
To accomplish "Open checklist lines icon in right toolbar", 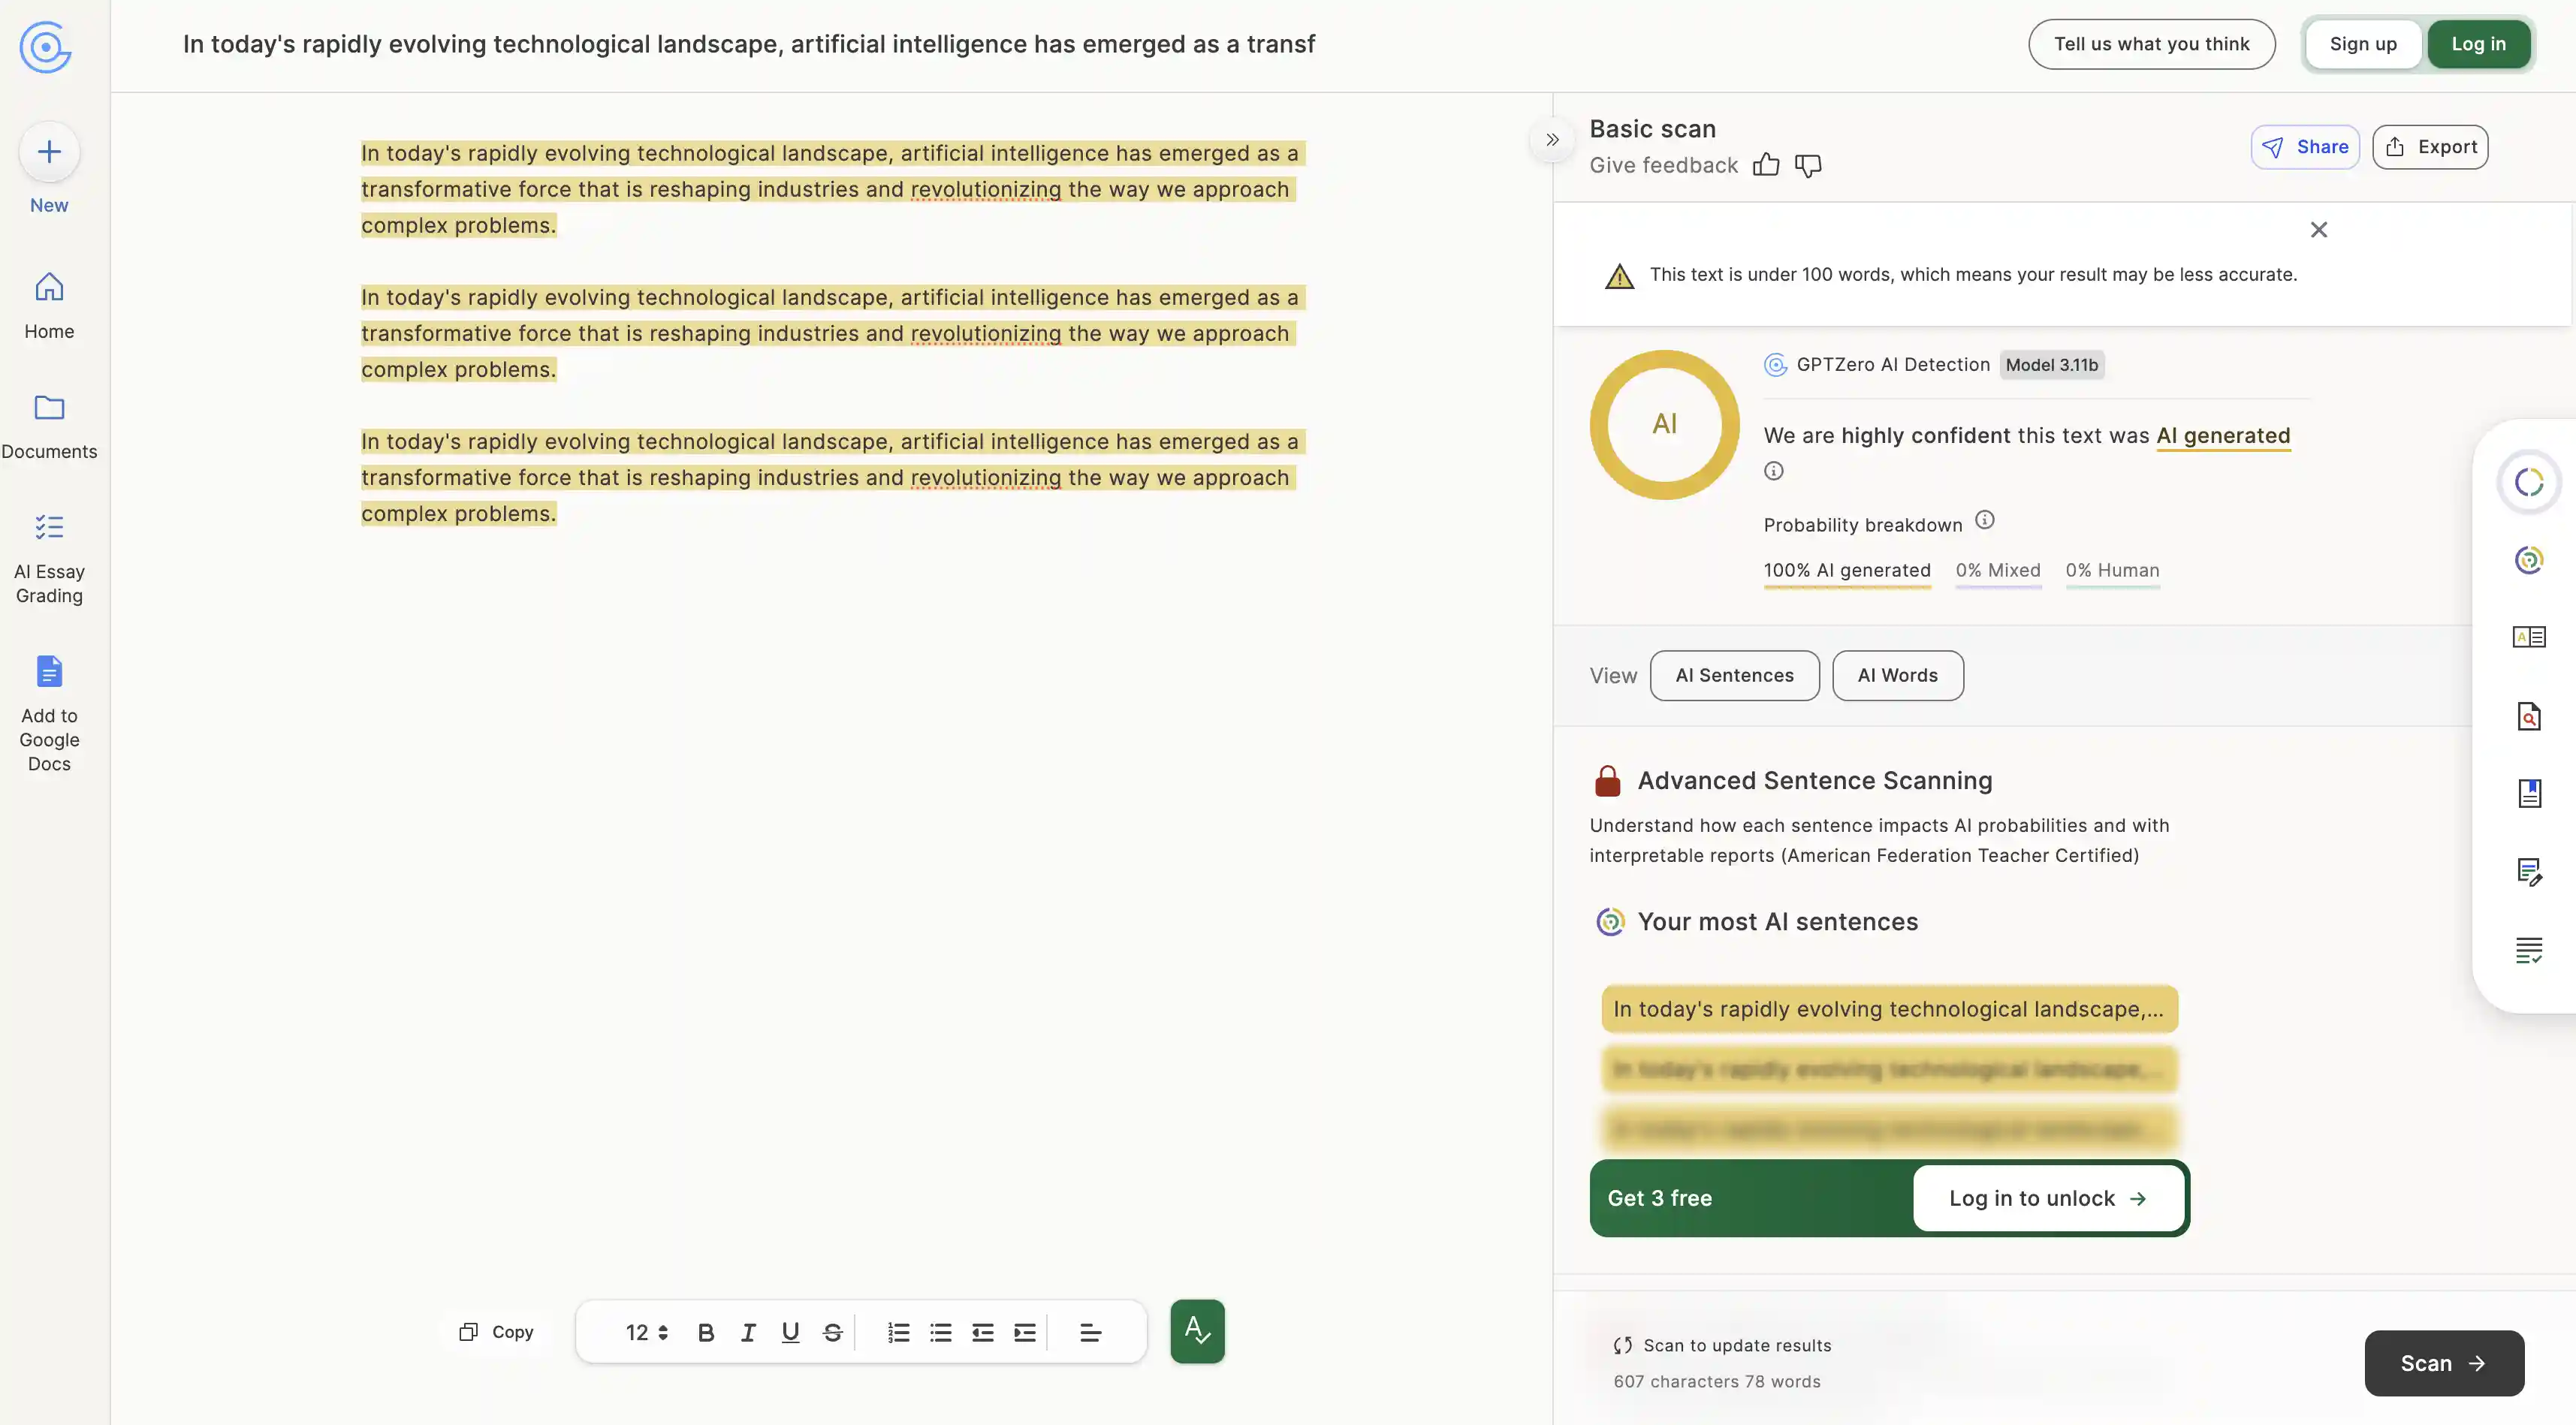I will 2528,950.
